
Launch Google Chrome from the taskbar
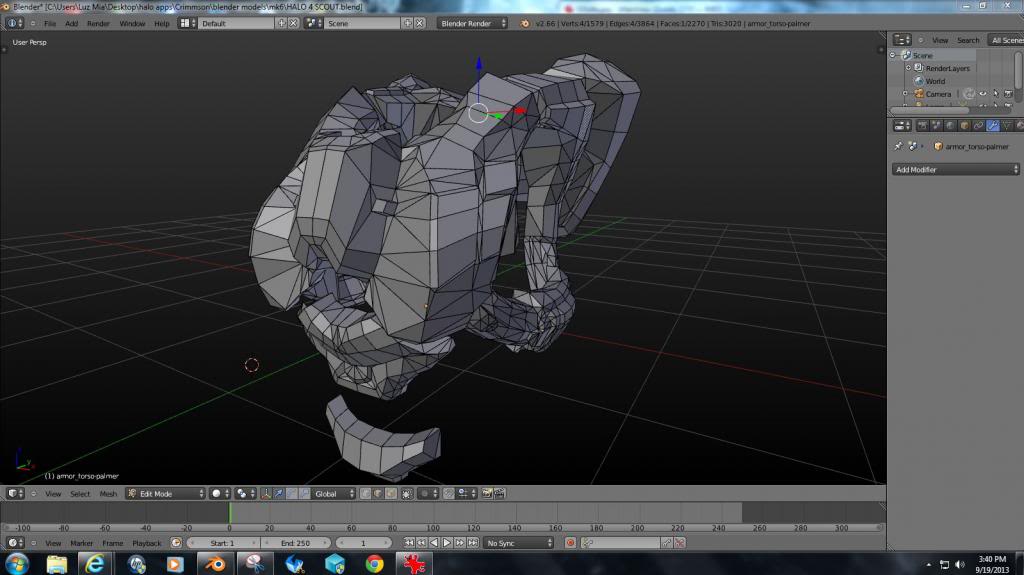374,564
